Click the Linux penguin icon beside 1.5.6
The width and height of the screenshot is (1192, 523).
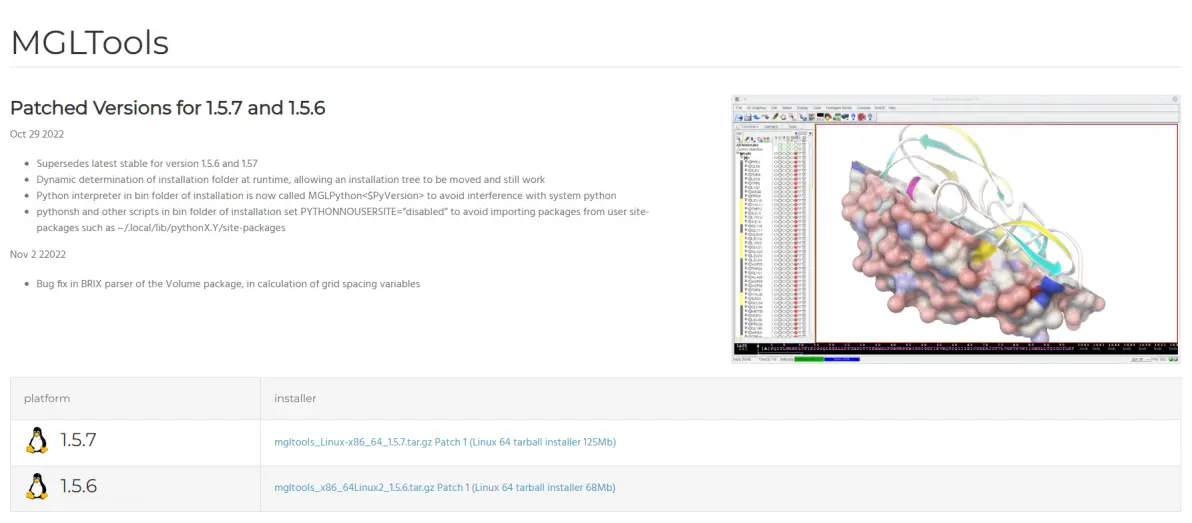click(x=37, y=487)
